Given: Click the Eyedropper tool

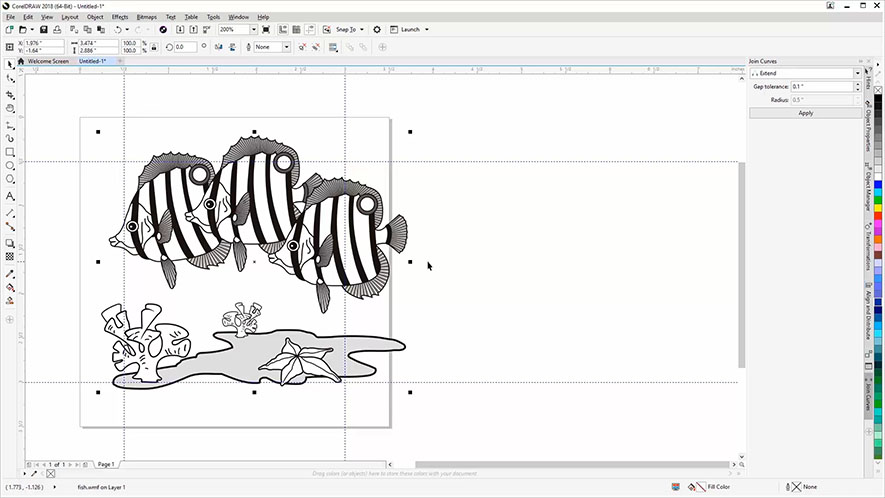Looking at the screenshot, I should pos(10,272).
